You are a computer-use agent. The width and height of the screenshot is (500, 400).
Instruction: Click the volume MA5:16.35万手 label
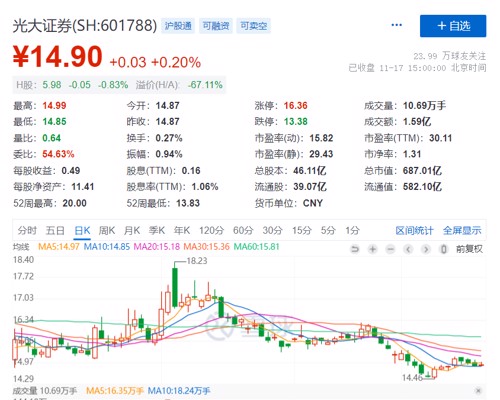pyautogui.click(x=115, y=391)
